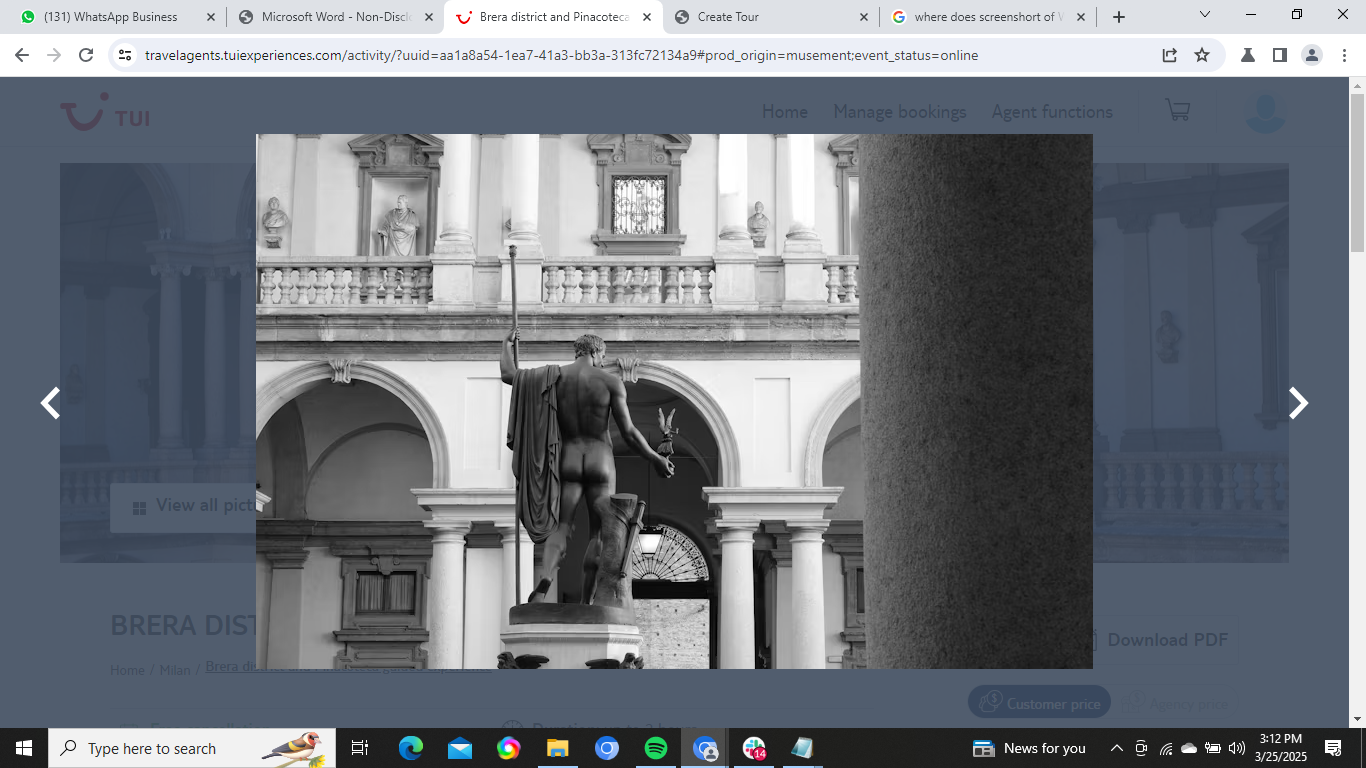
Task: Close the Create Tour tab
Action: 863,17
